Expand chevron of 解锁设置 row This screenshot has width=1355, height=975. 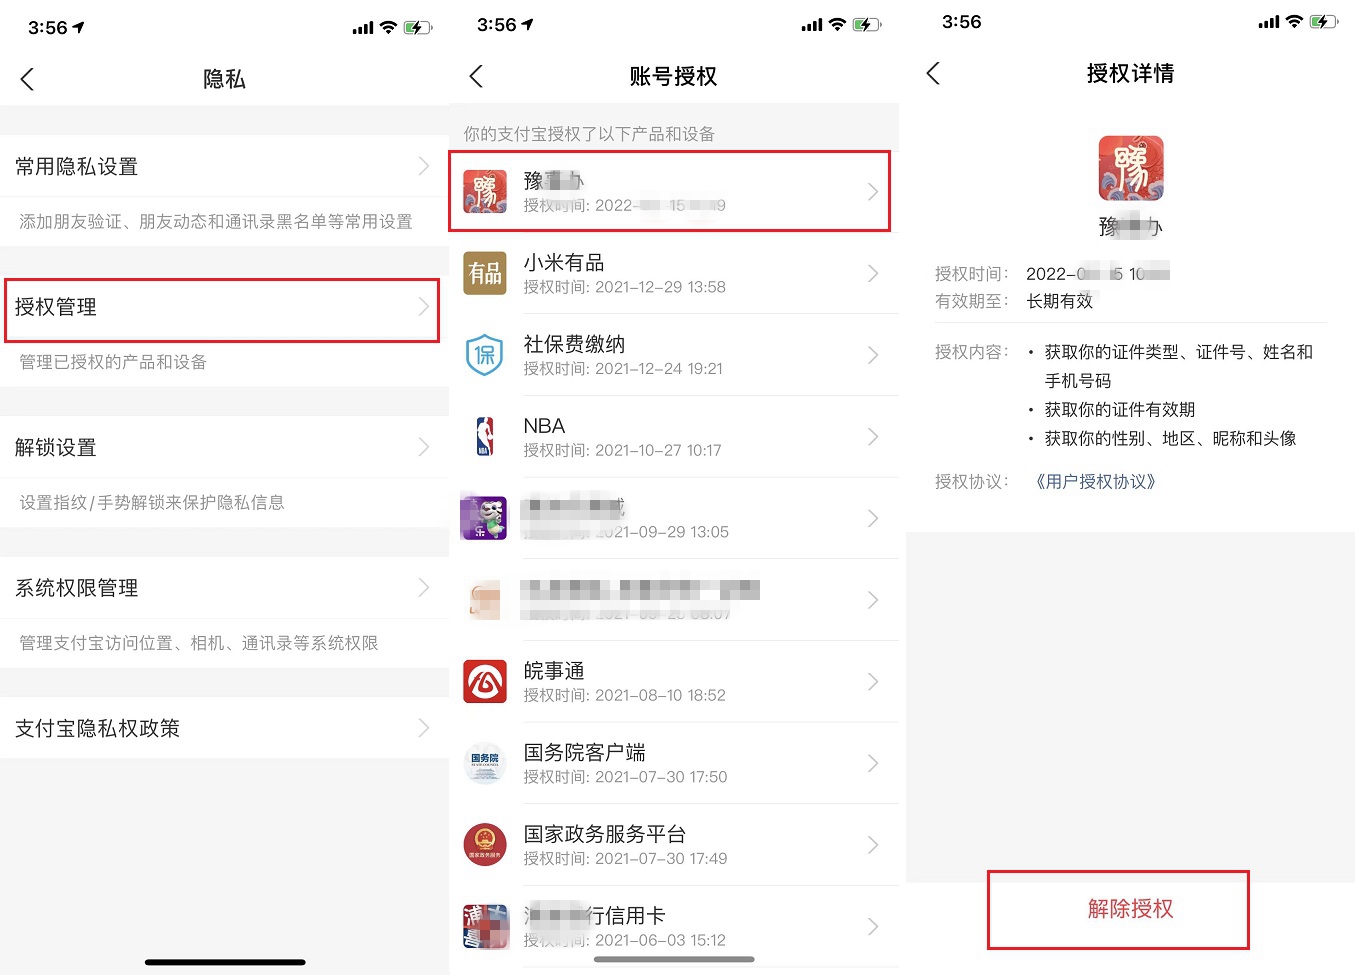click(x=424, y=447)
